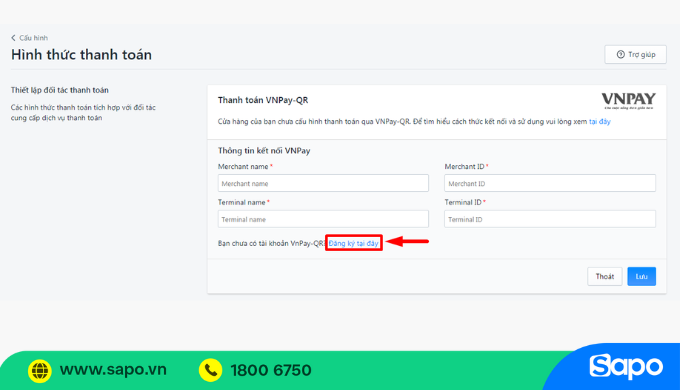The image size is (680, 390).
Task: Focus the Terminal ID field
Action: coord(550,219)
